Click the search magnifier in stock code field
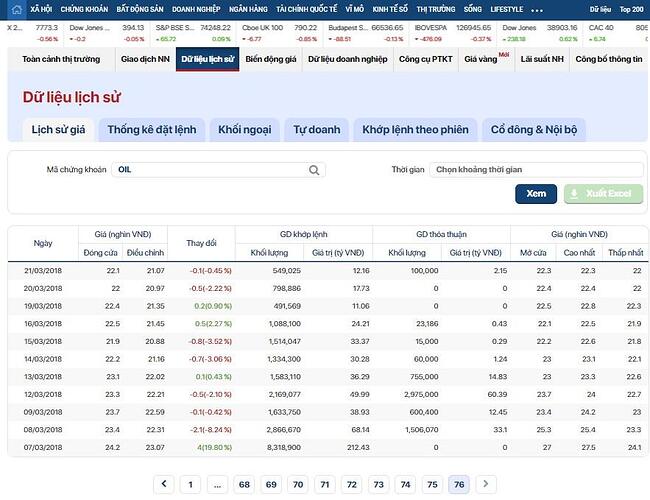Viewport: 650px width, 500px height. click(x=314, y=170)
